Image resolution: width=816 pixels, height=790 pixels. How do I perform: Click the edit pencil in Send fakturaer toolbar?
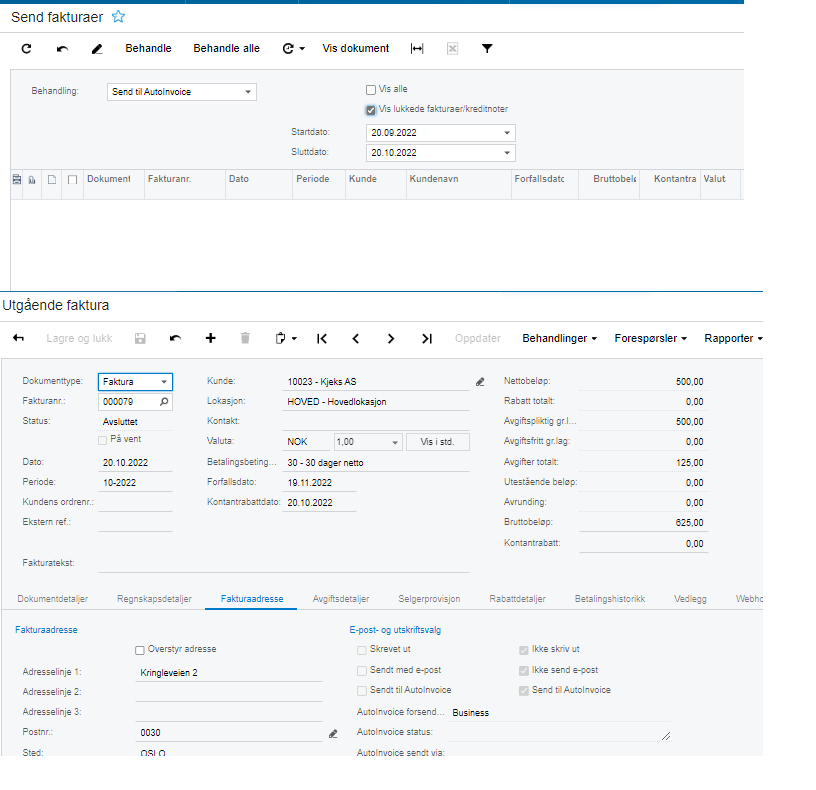pyautogui.click(x=97, y=48)
